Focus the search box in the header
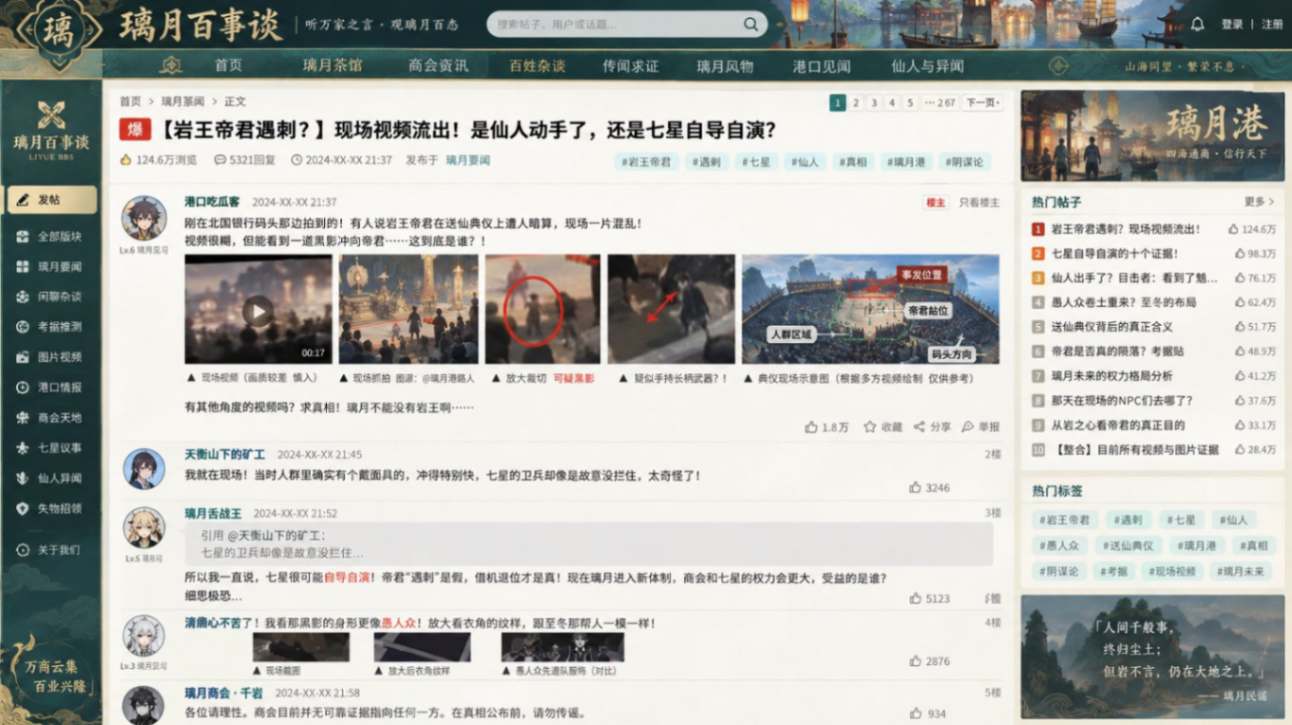The height and width of the screenshot is (725, 1292). pyautogui.click(x=616, y=24)
